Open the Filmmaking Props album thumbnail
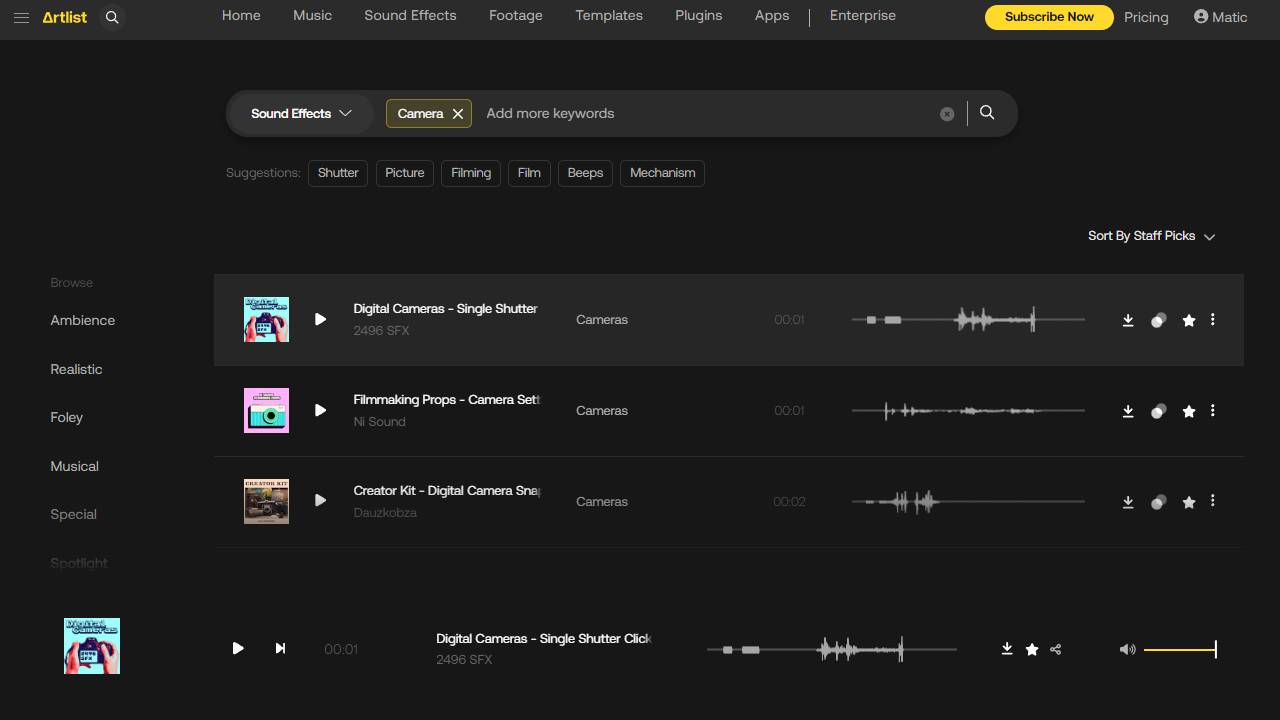This screenshot has height=720, width=1280. click(266, 410)
